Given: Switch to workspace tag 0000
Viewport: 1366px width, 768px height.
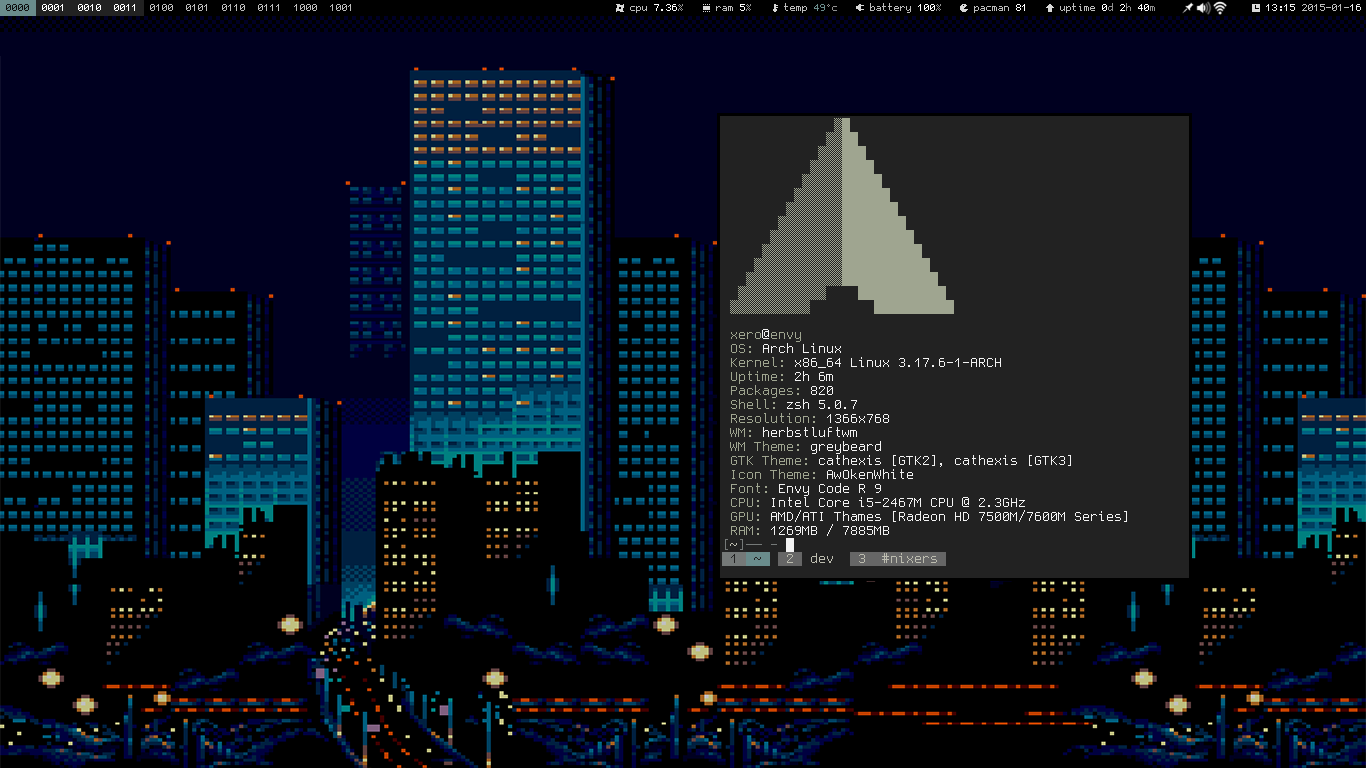Looking at the screenshot, I should (18, 8).
